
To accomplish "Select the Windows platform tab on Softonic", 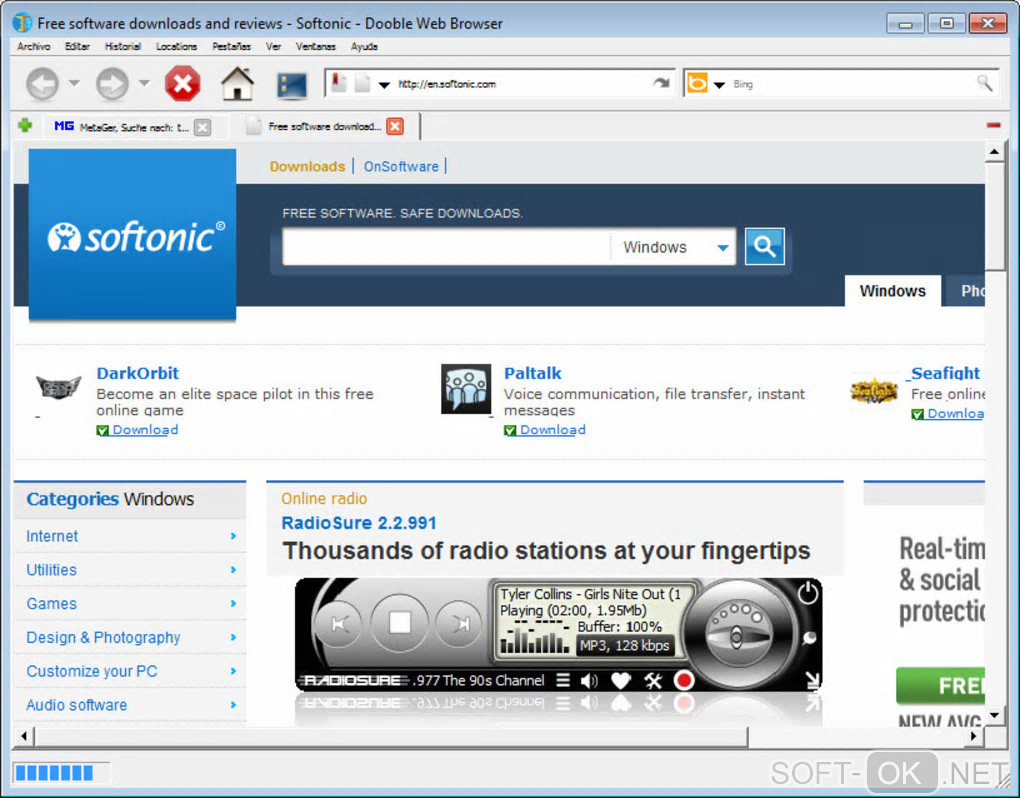I will click(892, 291).
